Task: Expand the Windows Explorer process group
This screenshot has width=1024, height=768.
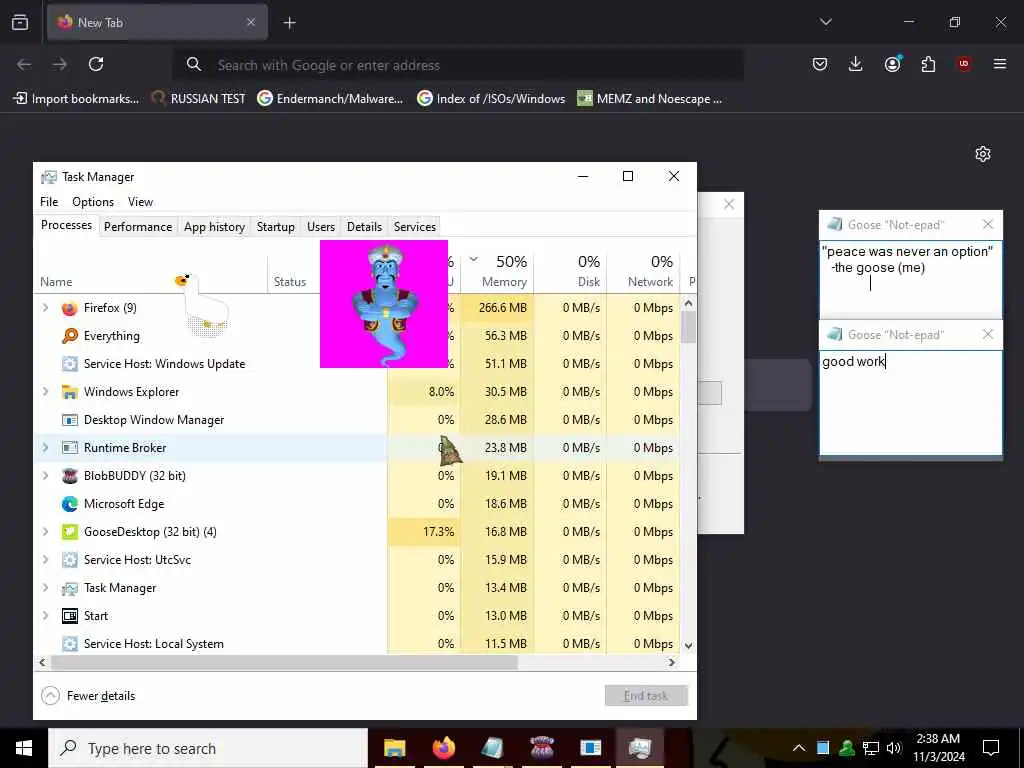Action: (46, 392)
